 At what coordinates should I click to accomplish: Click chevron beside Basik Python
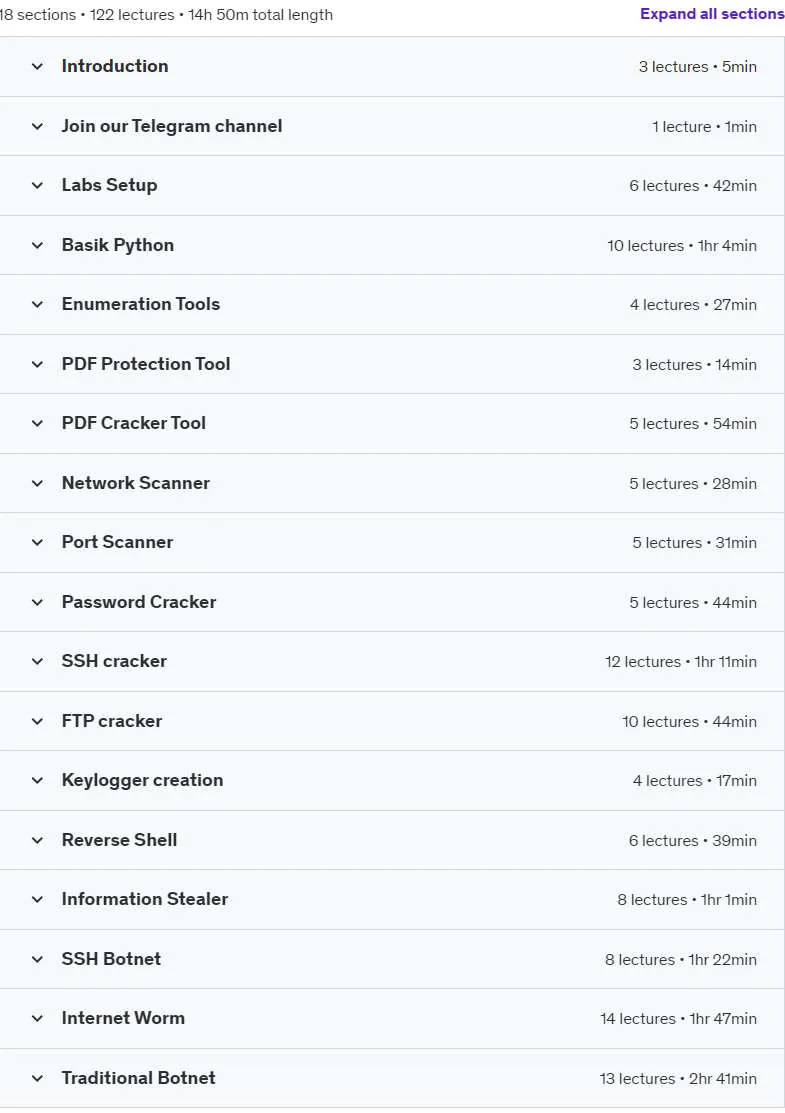click(x=38, y=246)
